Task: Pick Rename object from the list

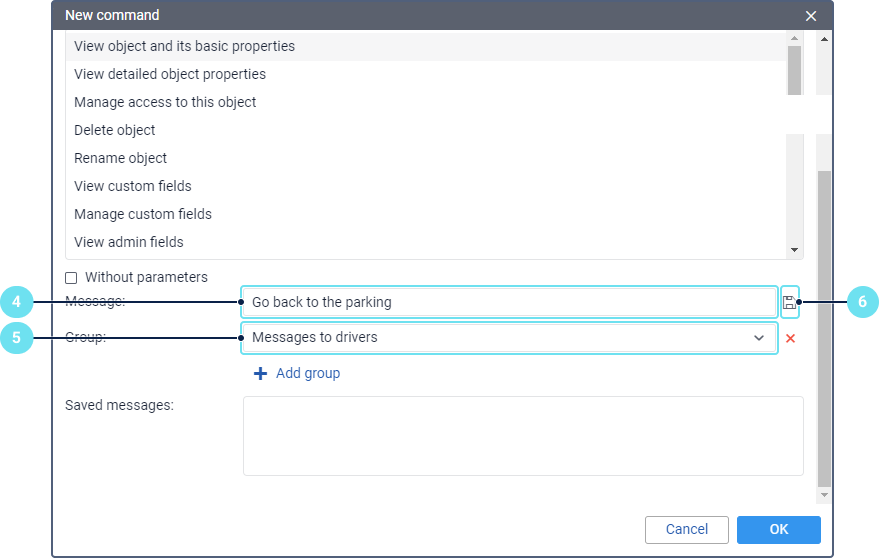Action: click(x=121, y=158)
